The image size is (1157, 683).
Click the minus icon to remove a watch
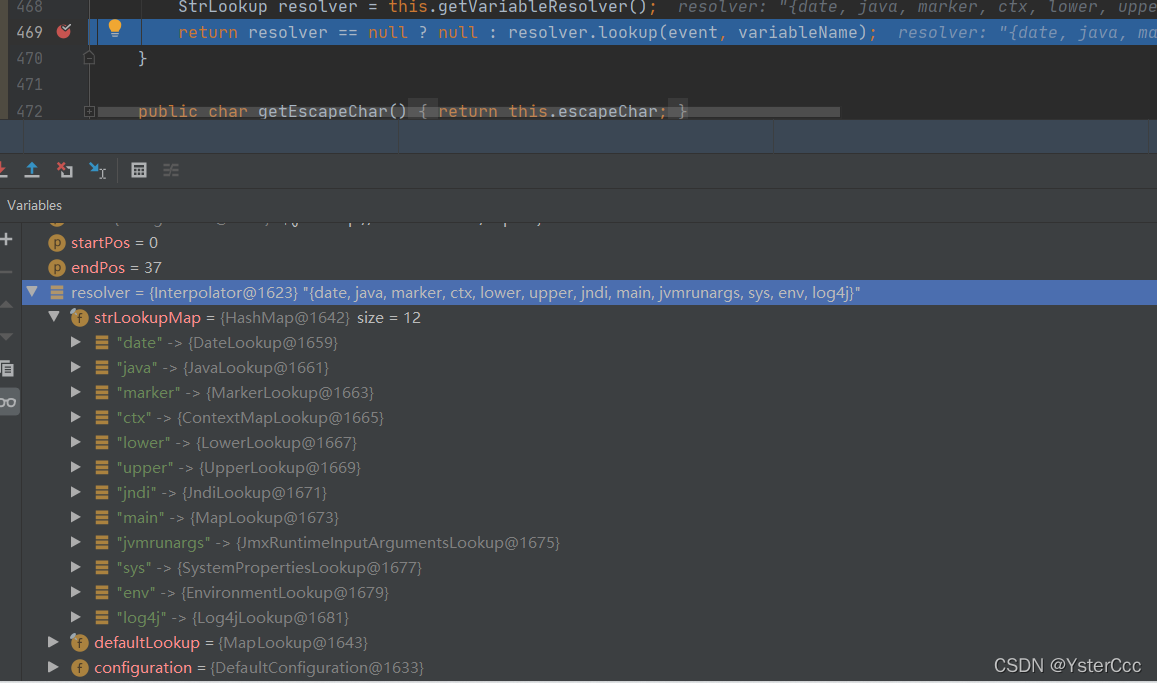click(7, 271)
